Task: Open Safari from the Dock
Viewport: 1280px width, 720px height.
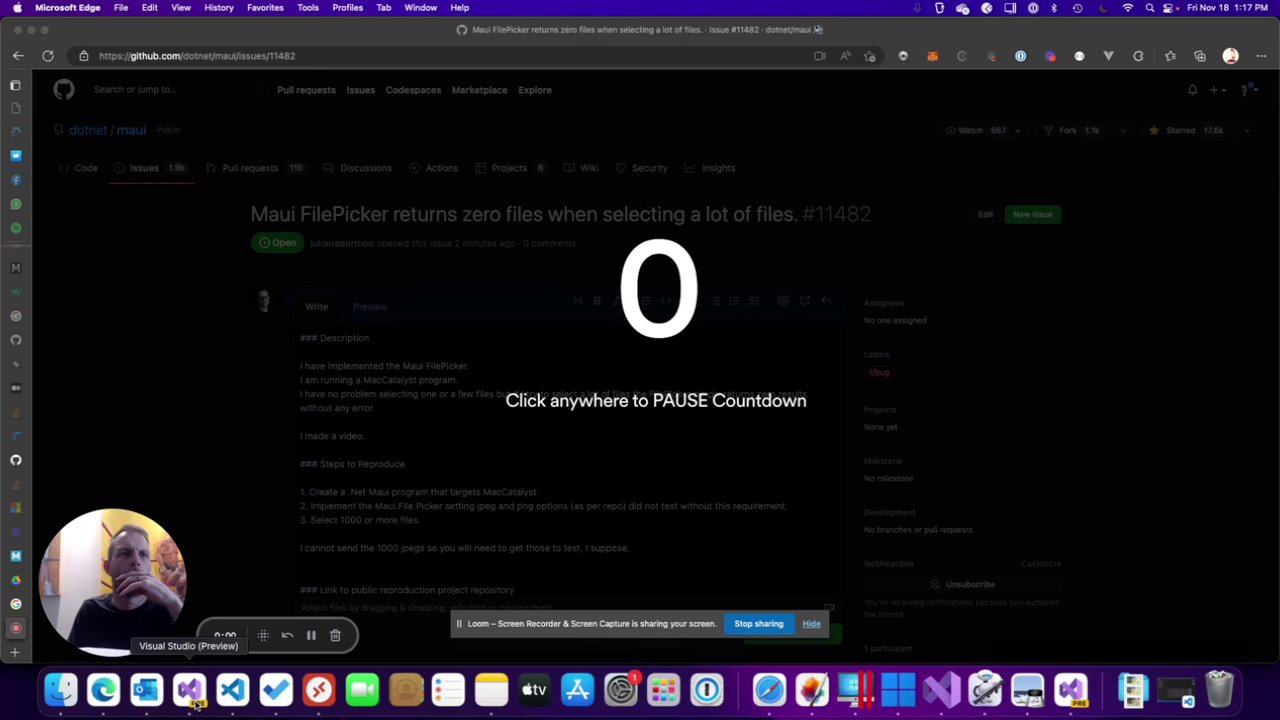Action: [x=769, y=690]
